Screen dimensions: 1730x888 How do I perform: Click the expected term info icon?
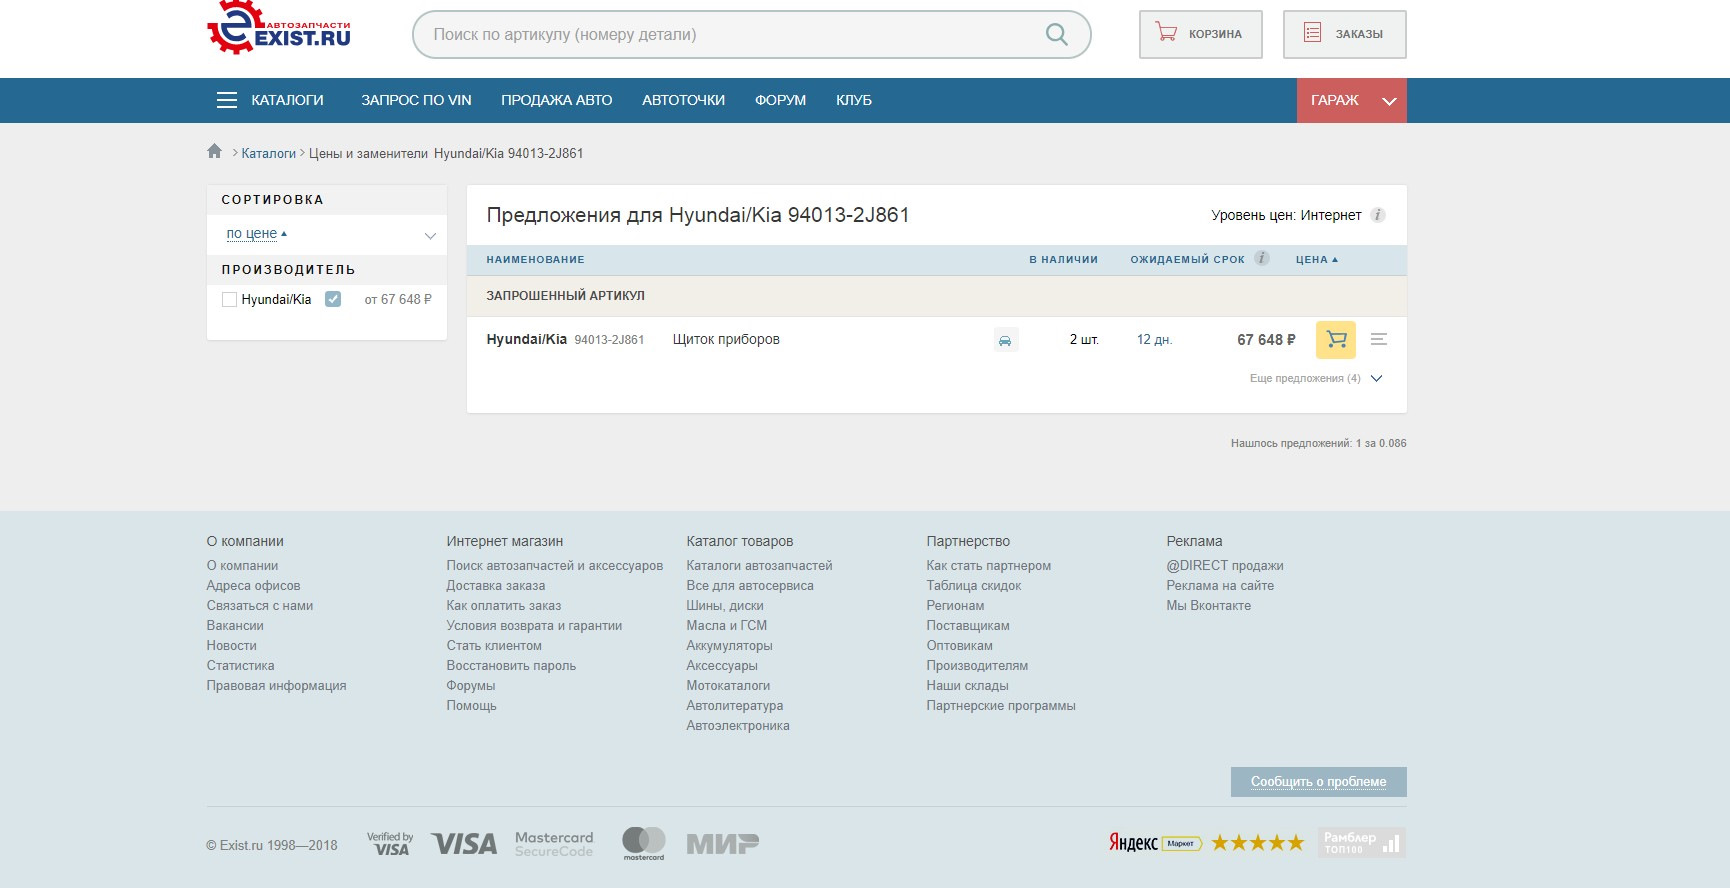(x=1262, y=258)
